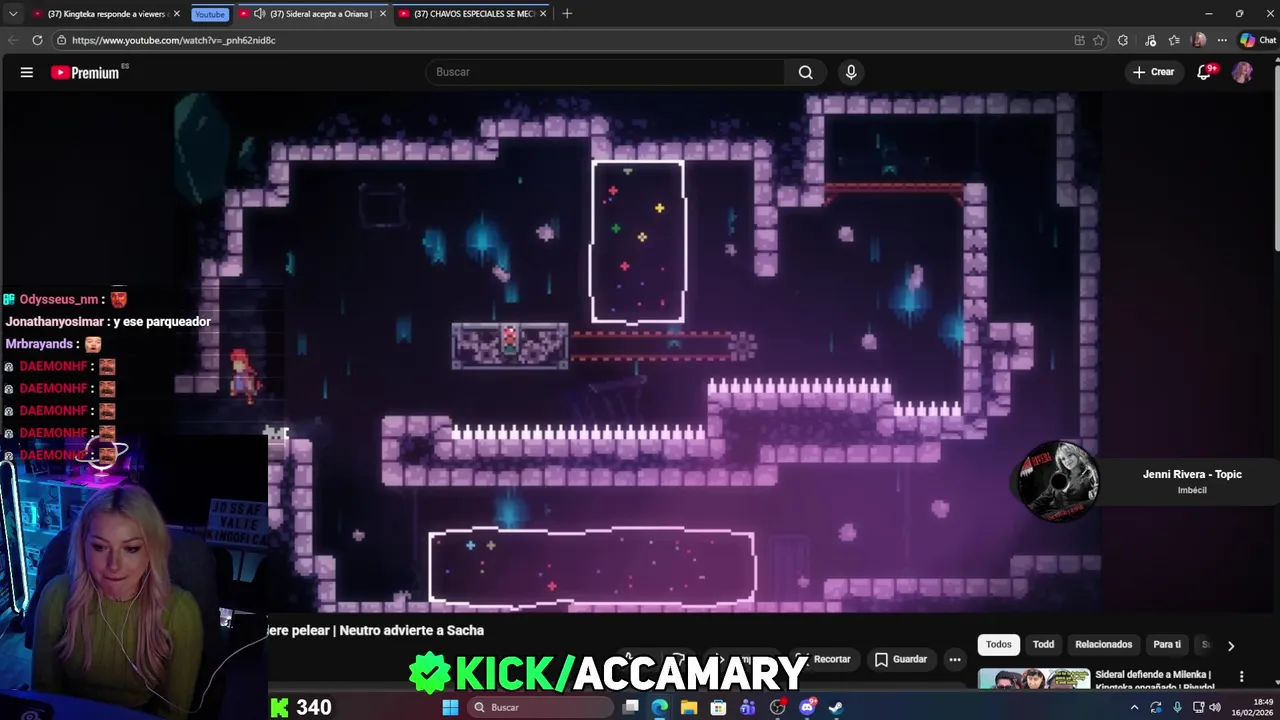Viewport: 1280px width, 720px height.
Task: Open the YouTube account avatar menu
Action: (x=1242, y=72)
